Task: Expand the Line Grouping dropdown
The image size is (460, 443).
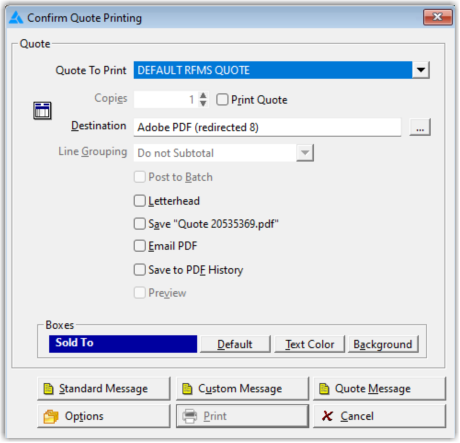Action: point(305,153)
